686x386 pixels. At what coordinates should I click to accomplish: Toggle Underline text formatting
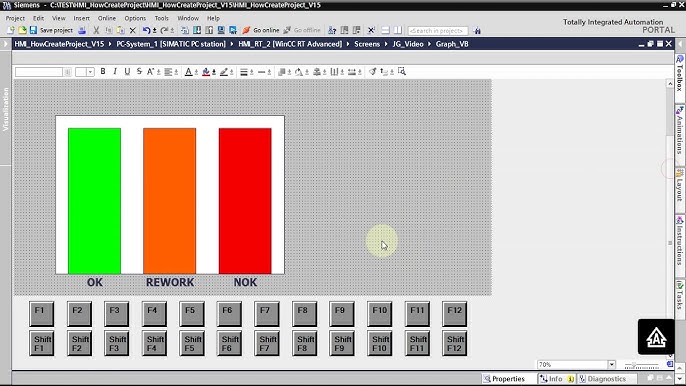point(127,71)
